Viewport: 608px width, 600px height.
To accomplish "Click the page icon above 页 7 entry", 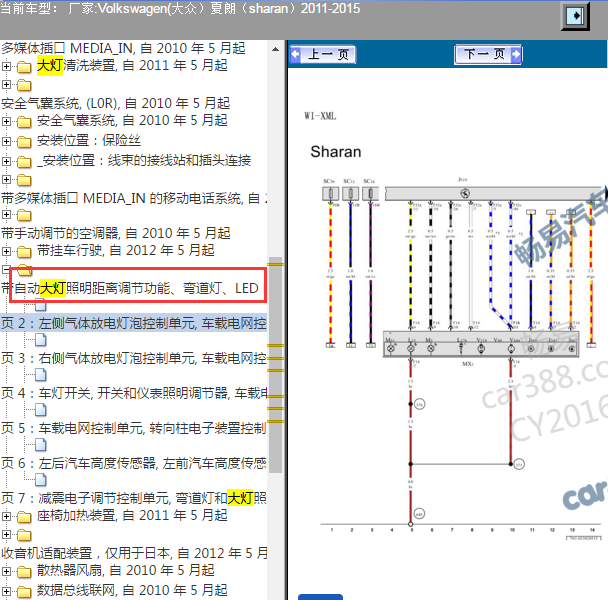I will [41, 480].
